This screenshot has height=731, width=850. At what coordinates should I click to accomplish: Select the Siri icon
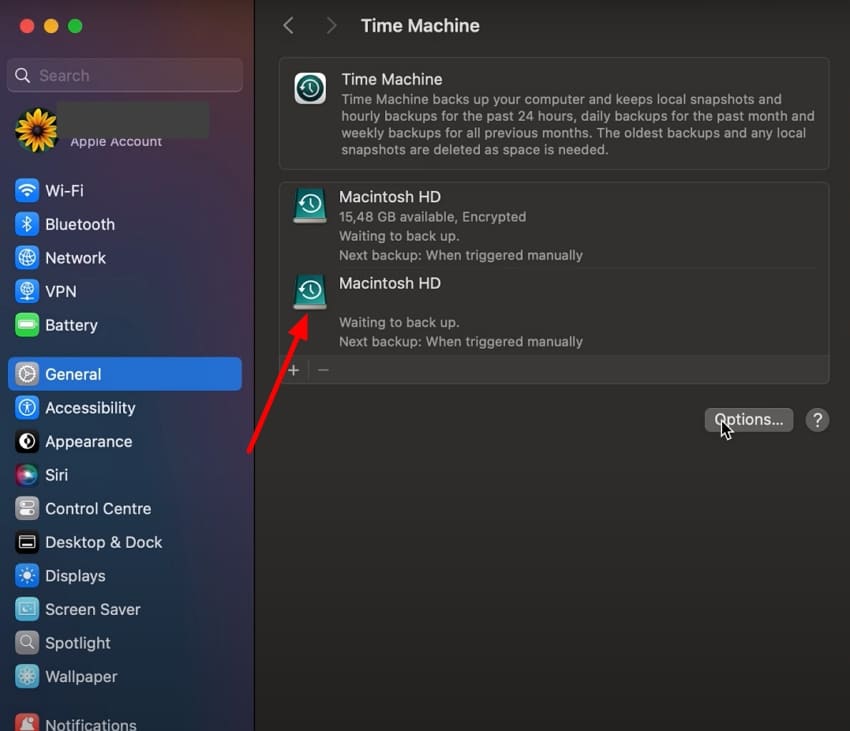[27, 475]
